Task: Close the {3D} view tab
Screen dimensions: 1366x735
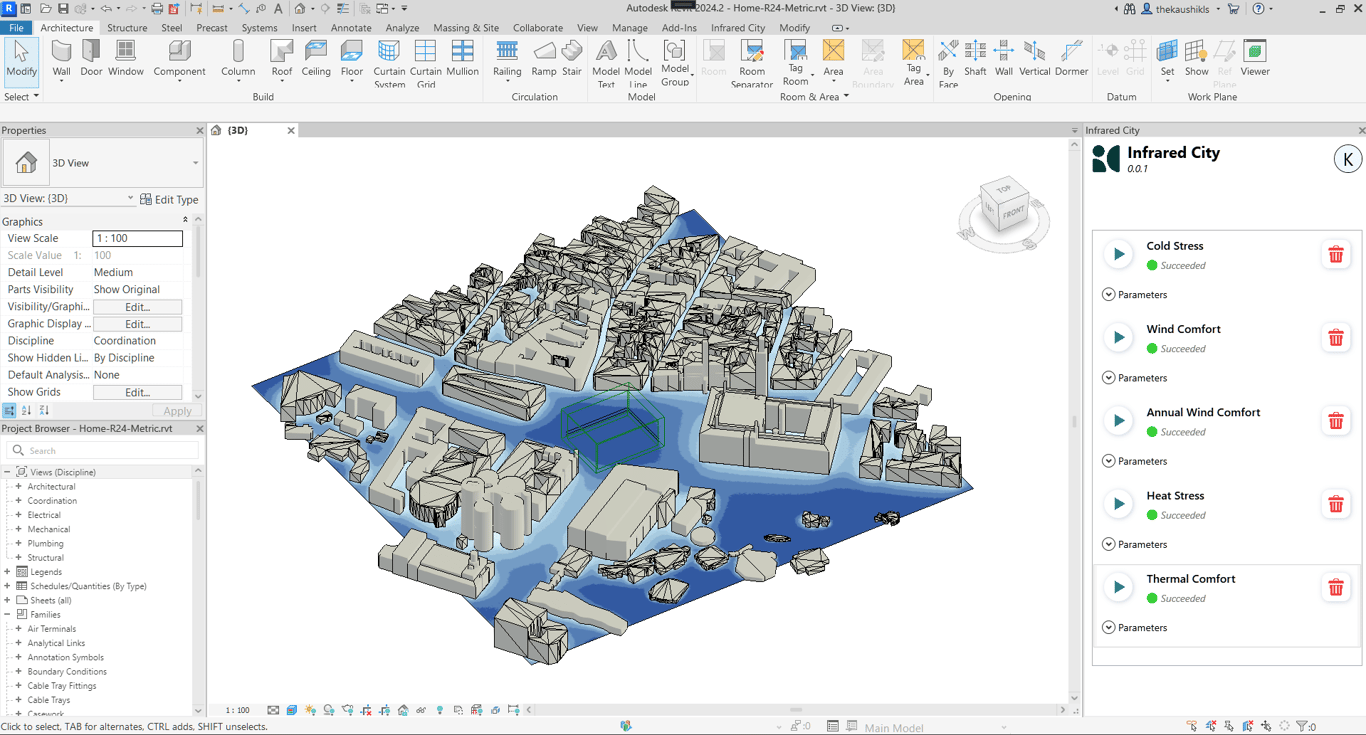Action: coord(291,131)
